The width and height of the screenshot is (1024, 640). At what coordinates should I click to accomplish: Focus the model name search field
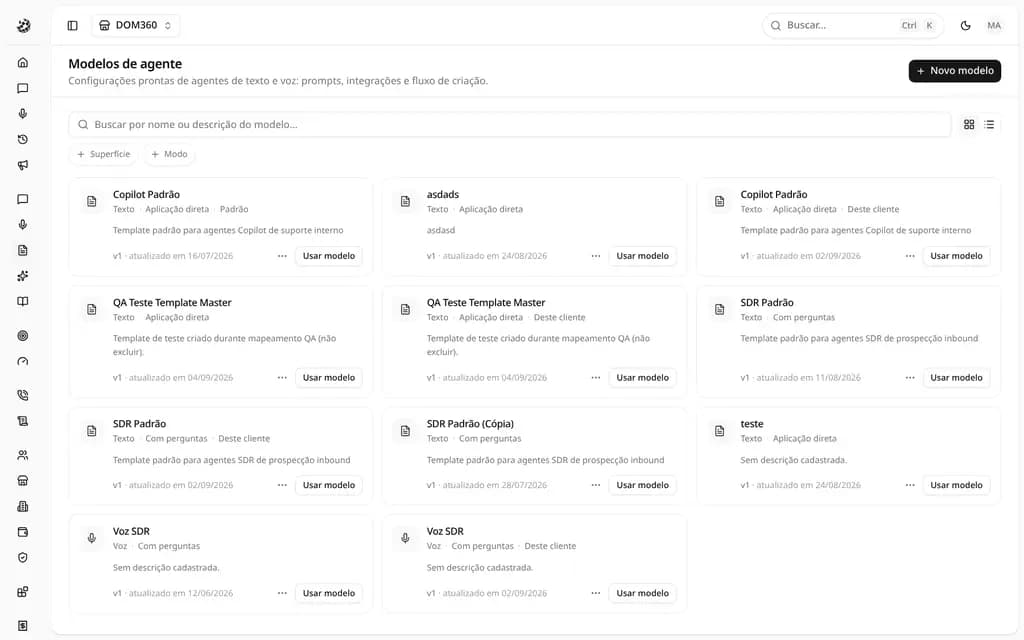(509, 124)
